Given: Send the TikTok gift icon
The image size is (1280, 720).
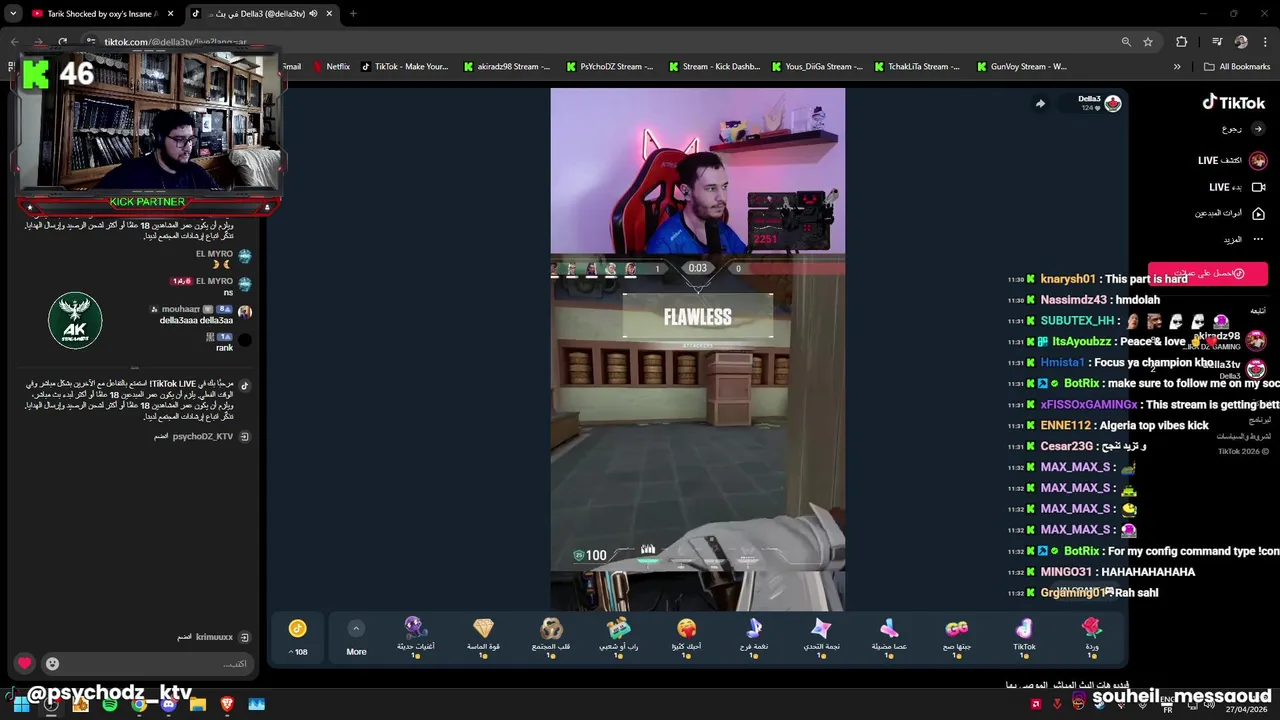Looking at the screenshot, I should [1024, 636].
